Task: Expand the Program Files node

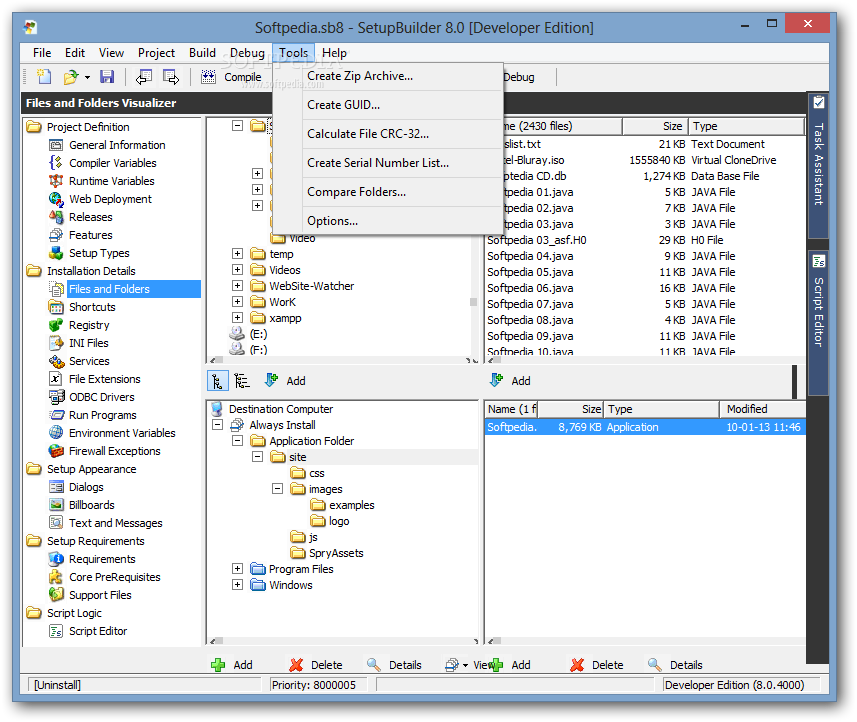Action: [x=237, y=569]
